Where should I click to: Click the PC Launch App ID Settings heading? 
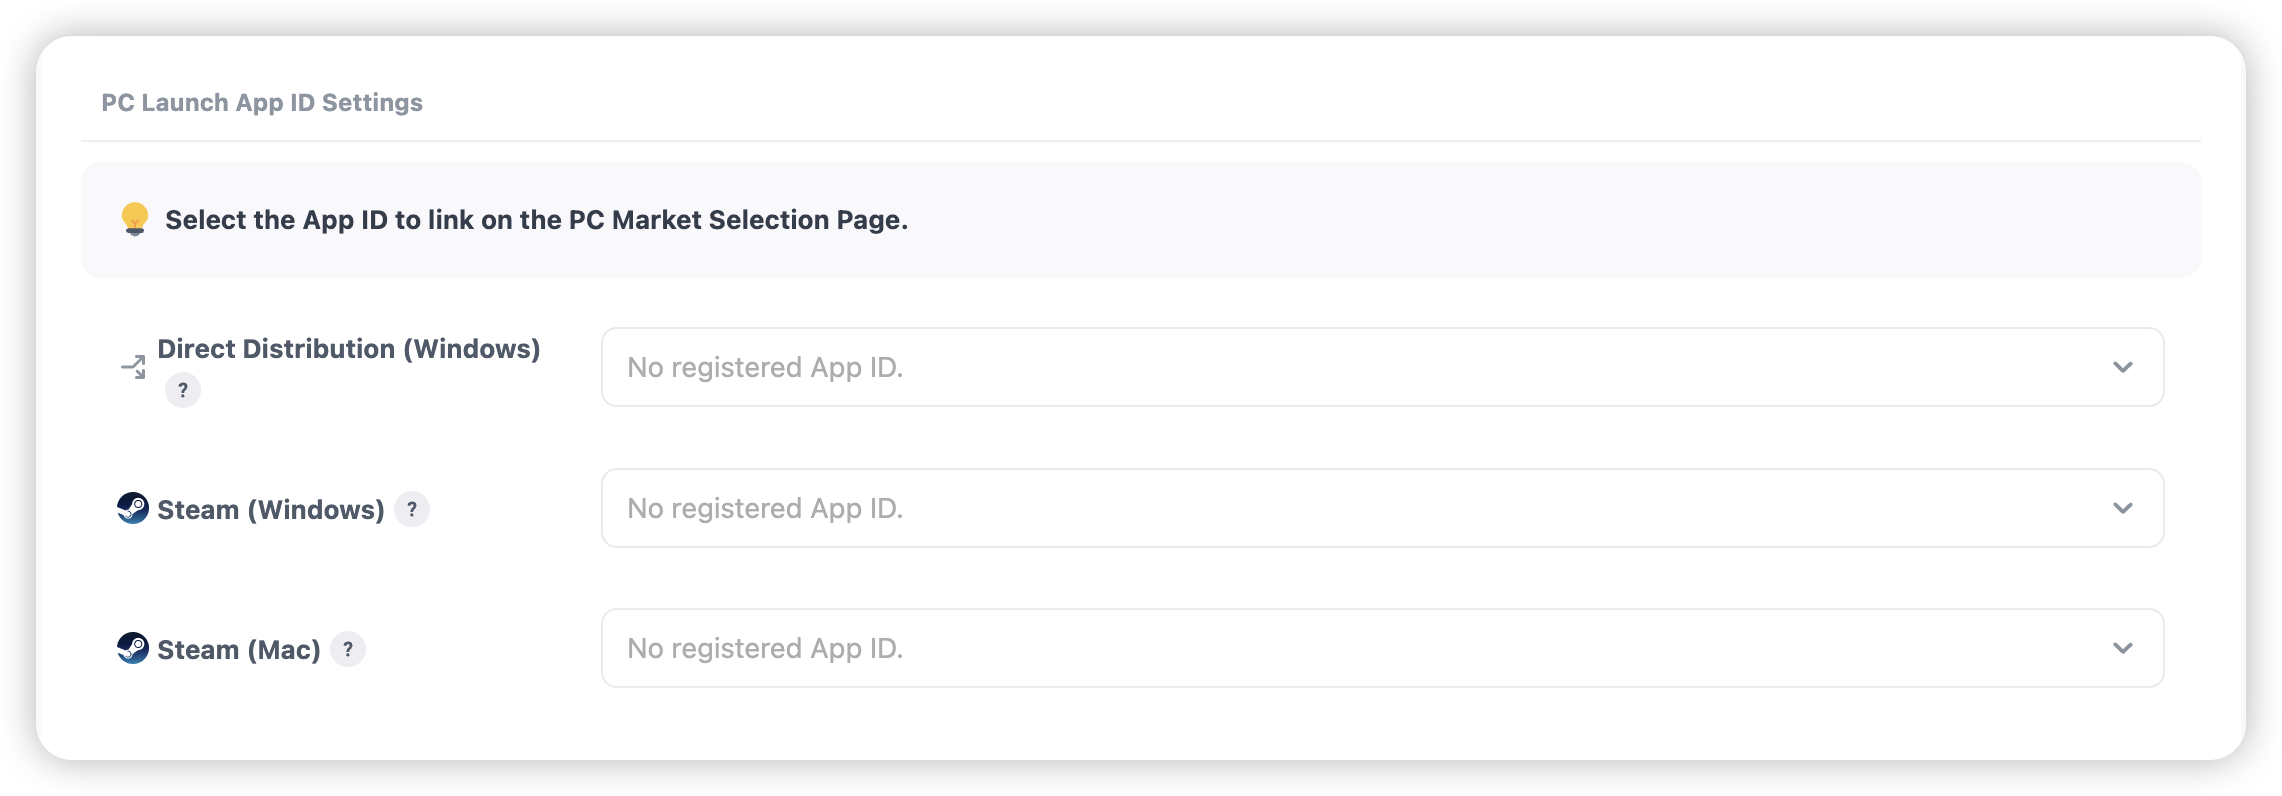[262, 103]
